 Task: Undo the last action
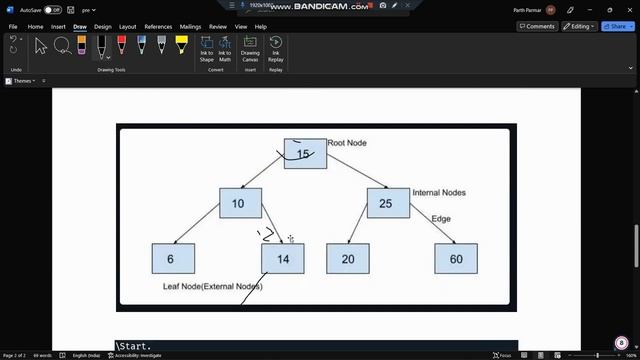tap(13, 39)
